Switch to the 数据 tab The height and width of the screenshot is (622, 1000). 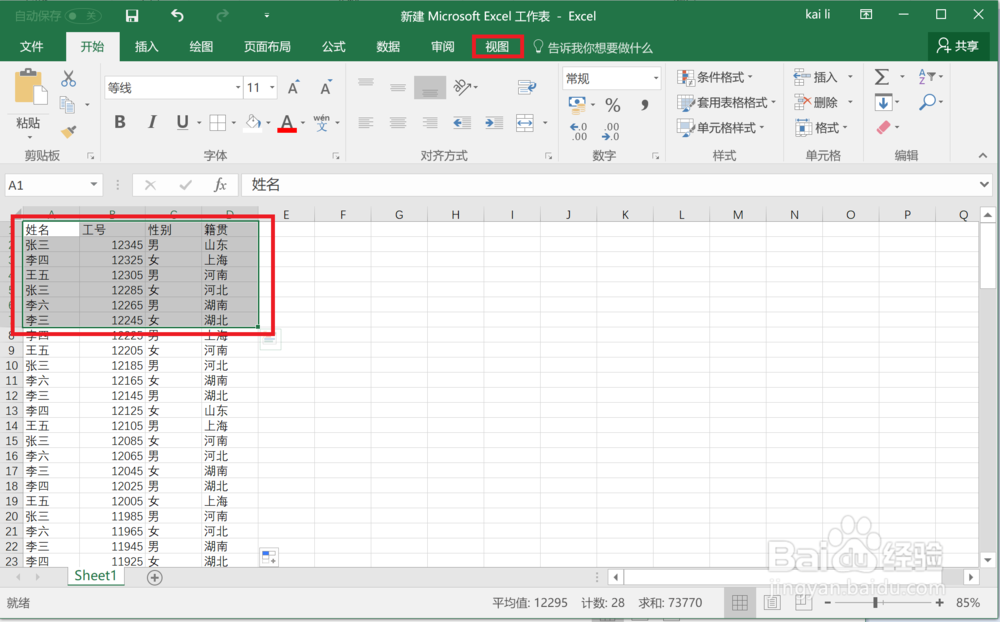tap(388, 47)
